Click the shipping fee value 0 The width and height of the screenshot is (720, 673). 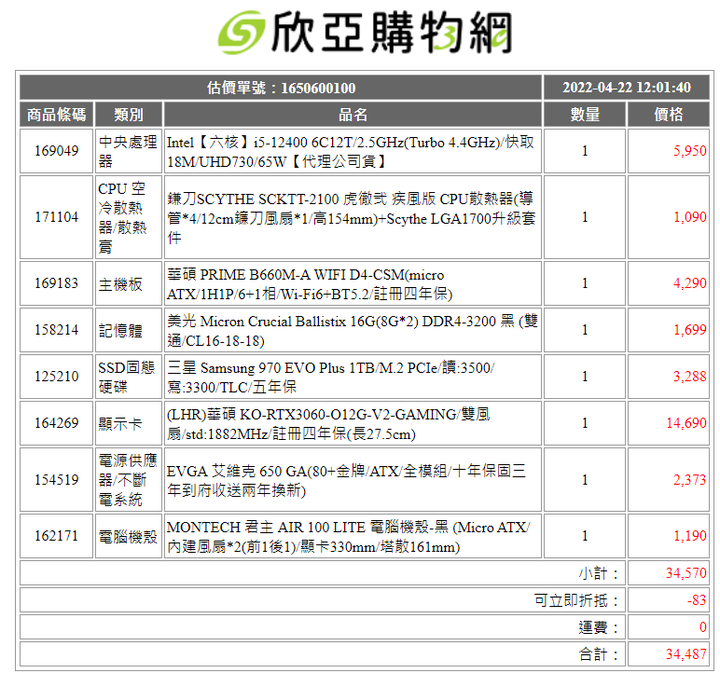pos(703,627)
